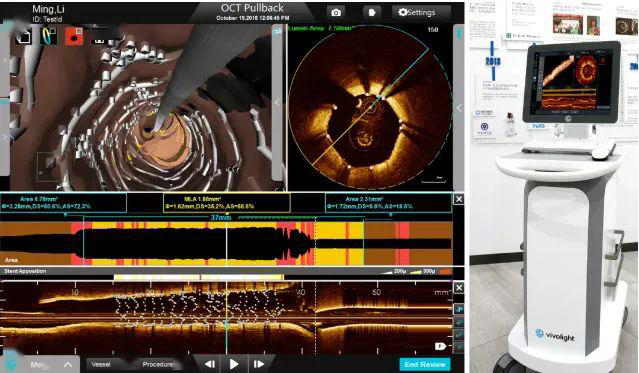The height and width of the screenshot is (373, 639).
Task: Click the bookmark tag icon on L-mode
Action: coord(440,346)
